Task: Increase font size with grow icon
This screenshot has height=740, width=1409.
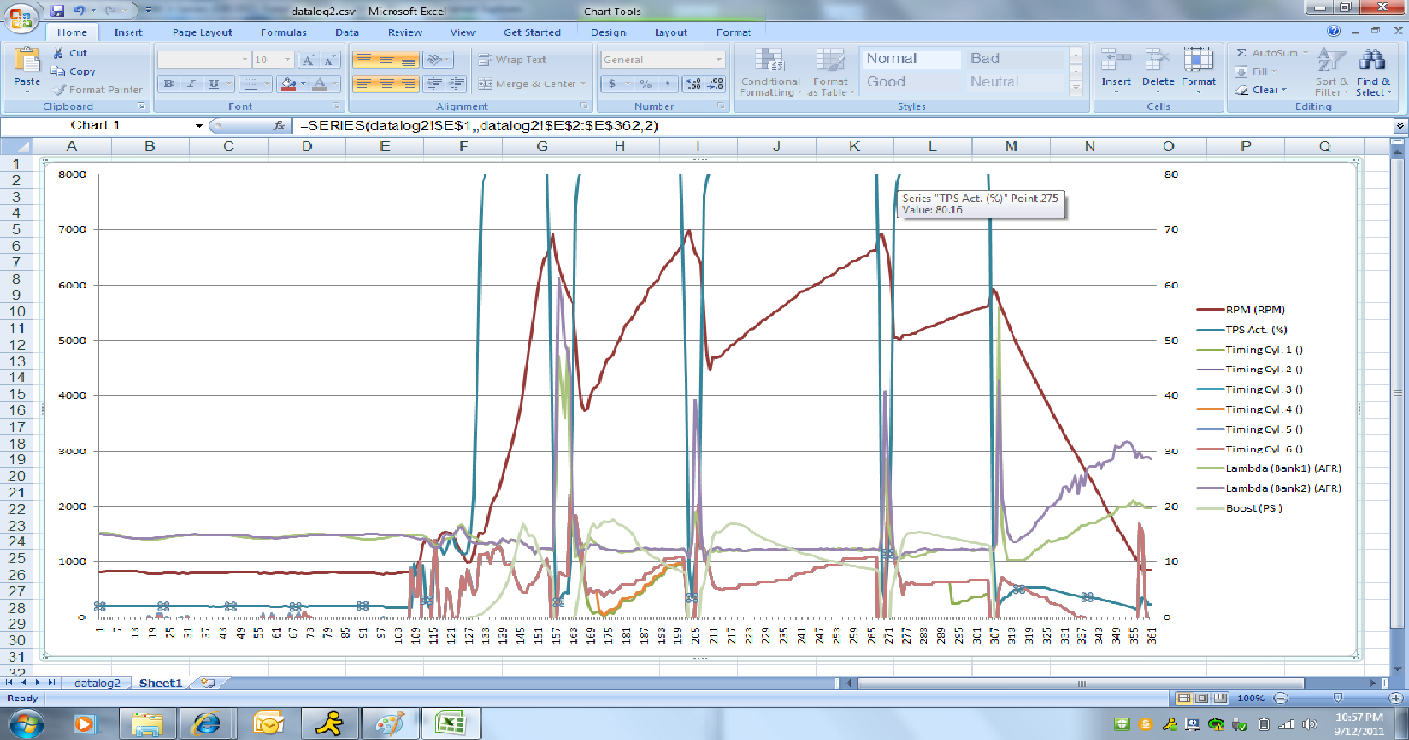Action: pyautogui.click(x=309, y=60)
